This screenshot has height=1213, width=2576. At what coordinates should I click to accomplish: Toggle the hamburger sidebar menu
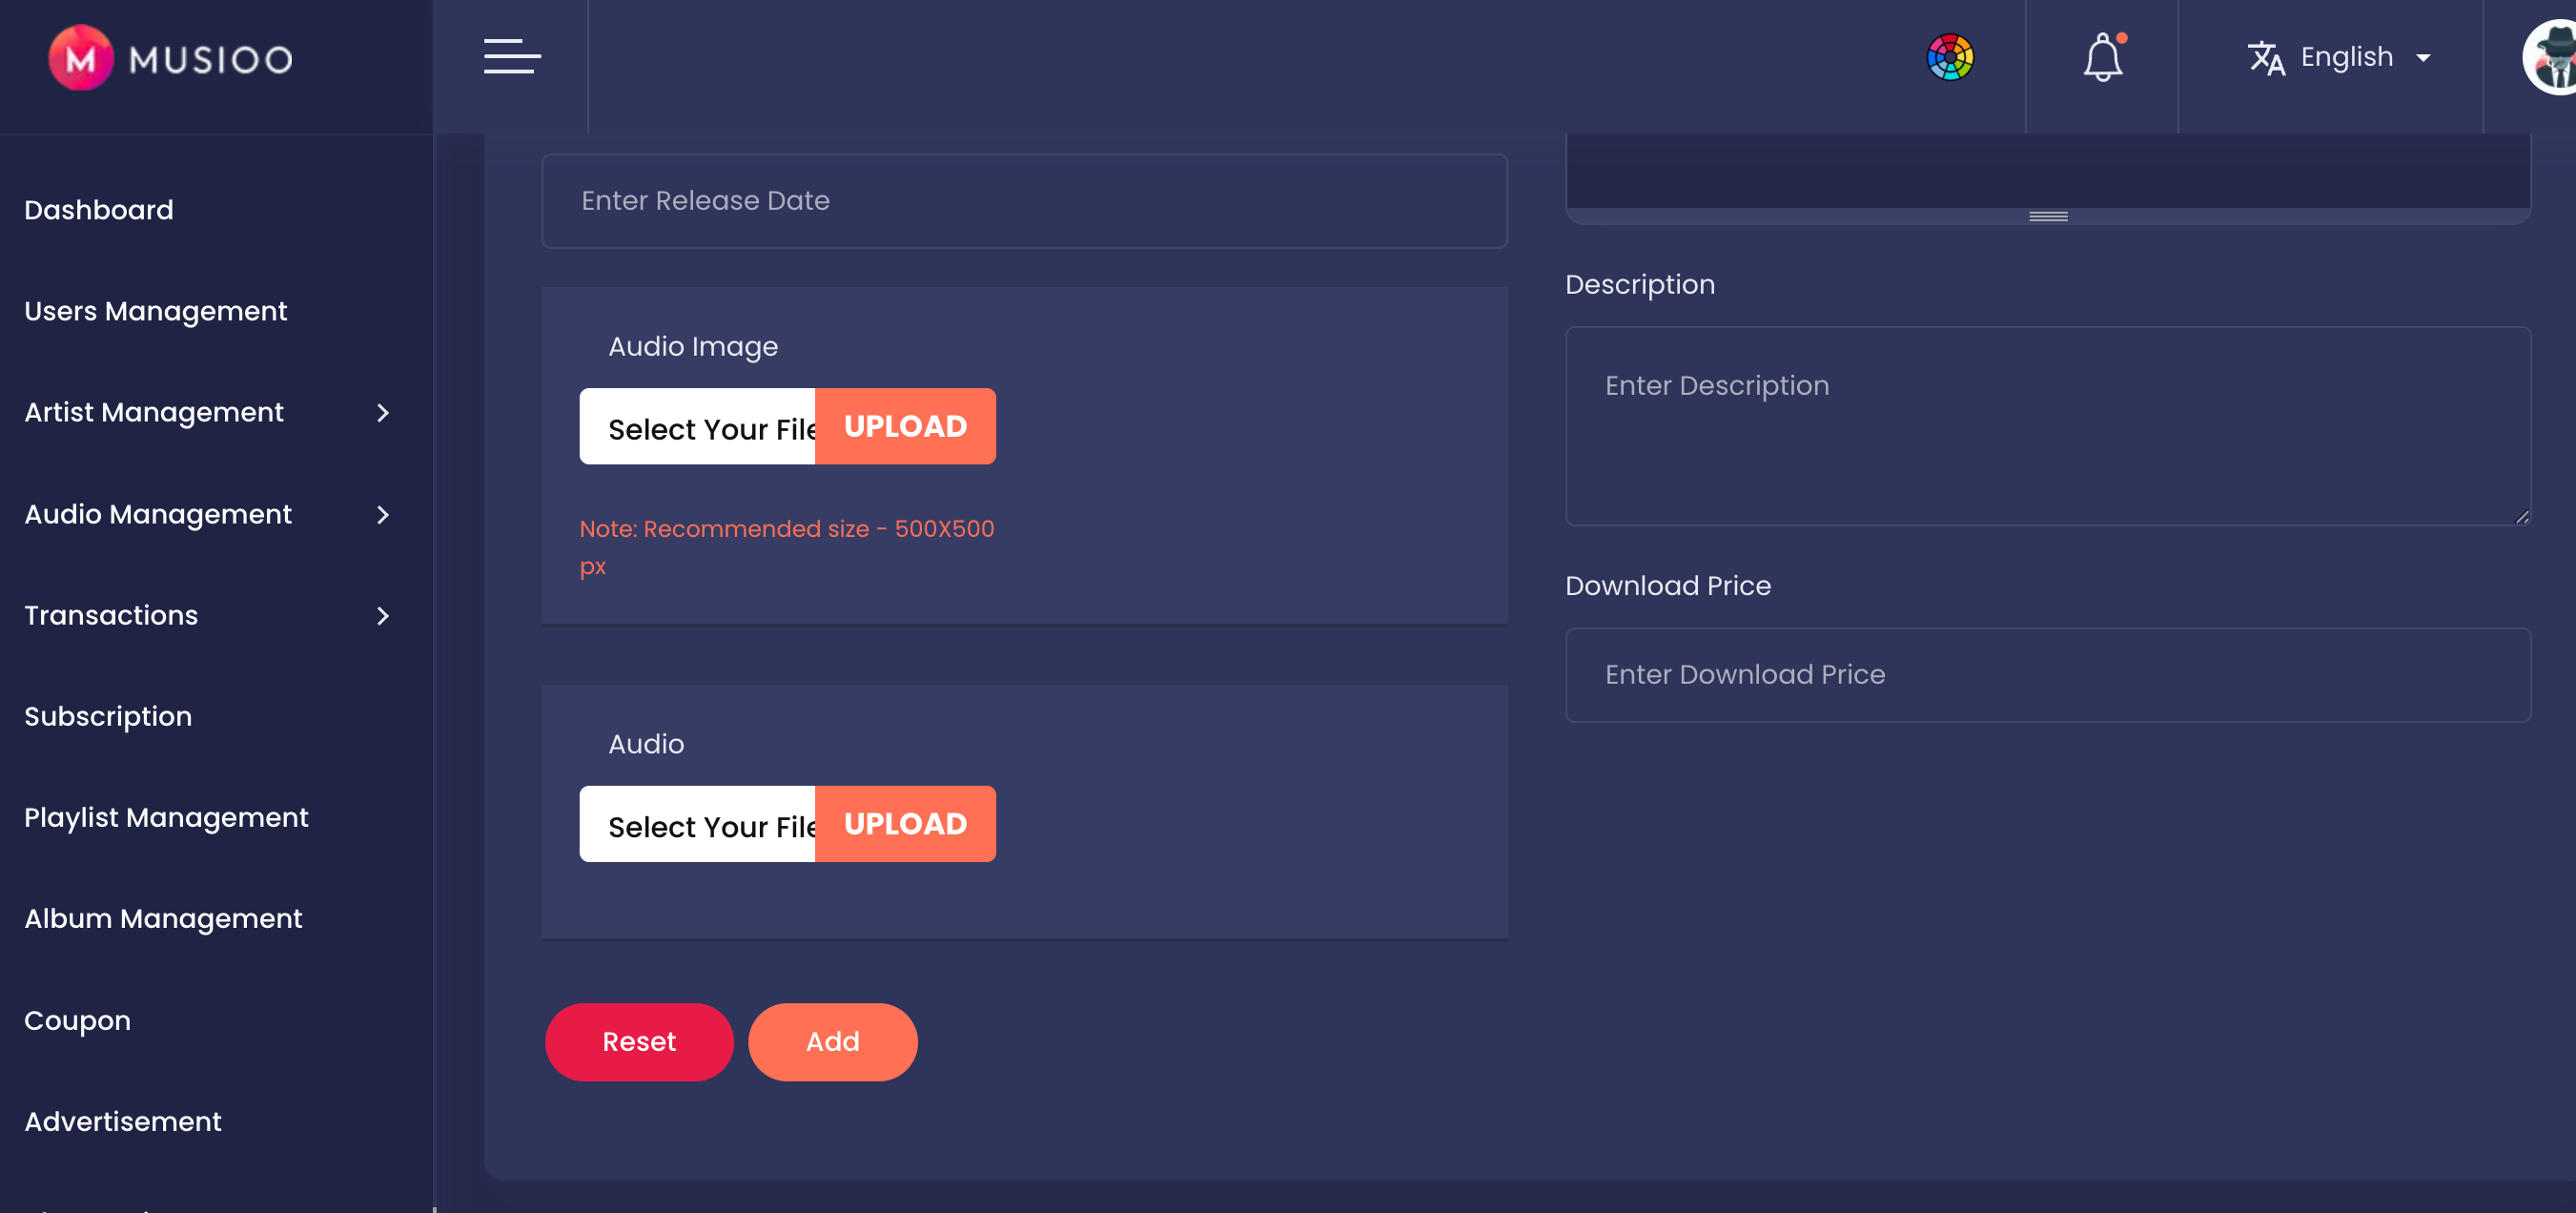[x=512, y=57]
